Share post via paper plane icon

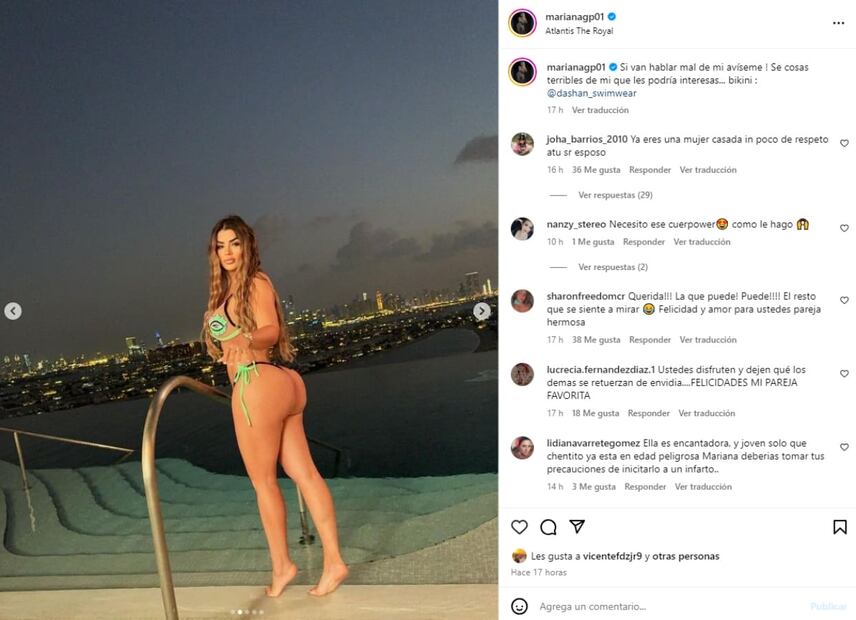[577, 527]
